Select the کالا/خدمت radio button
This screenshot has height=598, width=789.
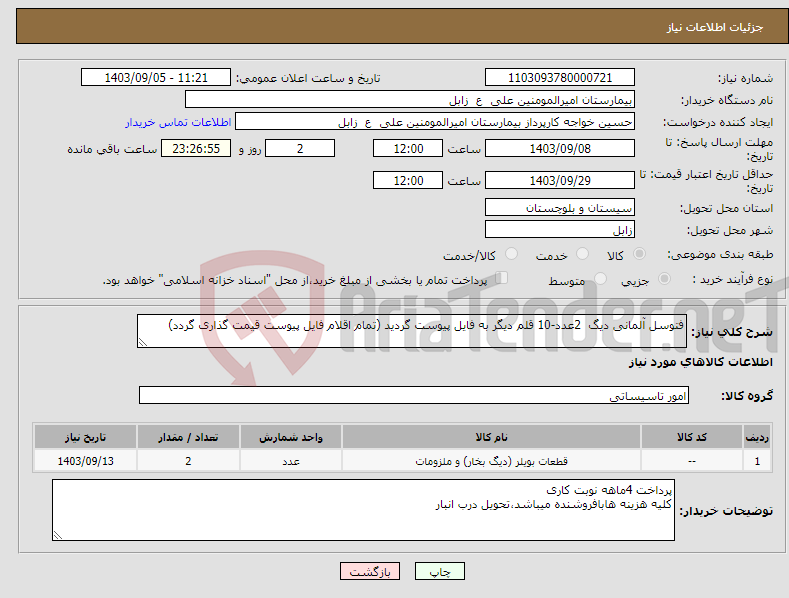pyautogui.click(x=511, y=254)
